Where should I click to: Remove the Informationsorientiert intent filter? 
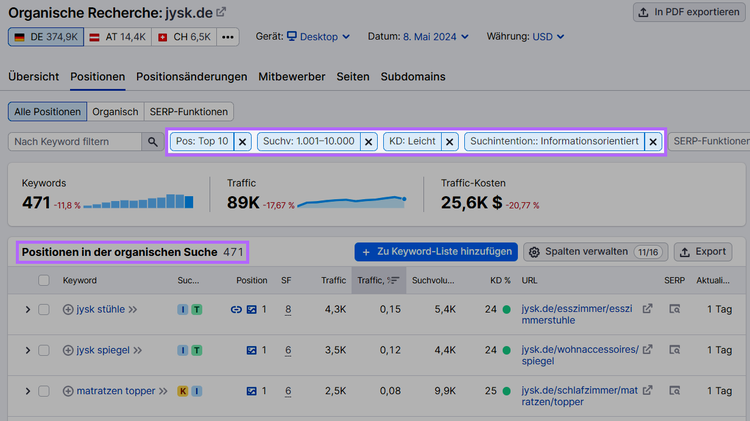pyautogui.click(x=653, y=142)
